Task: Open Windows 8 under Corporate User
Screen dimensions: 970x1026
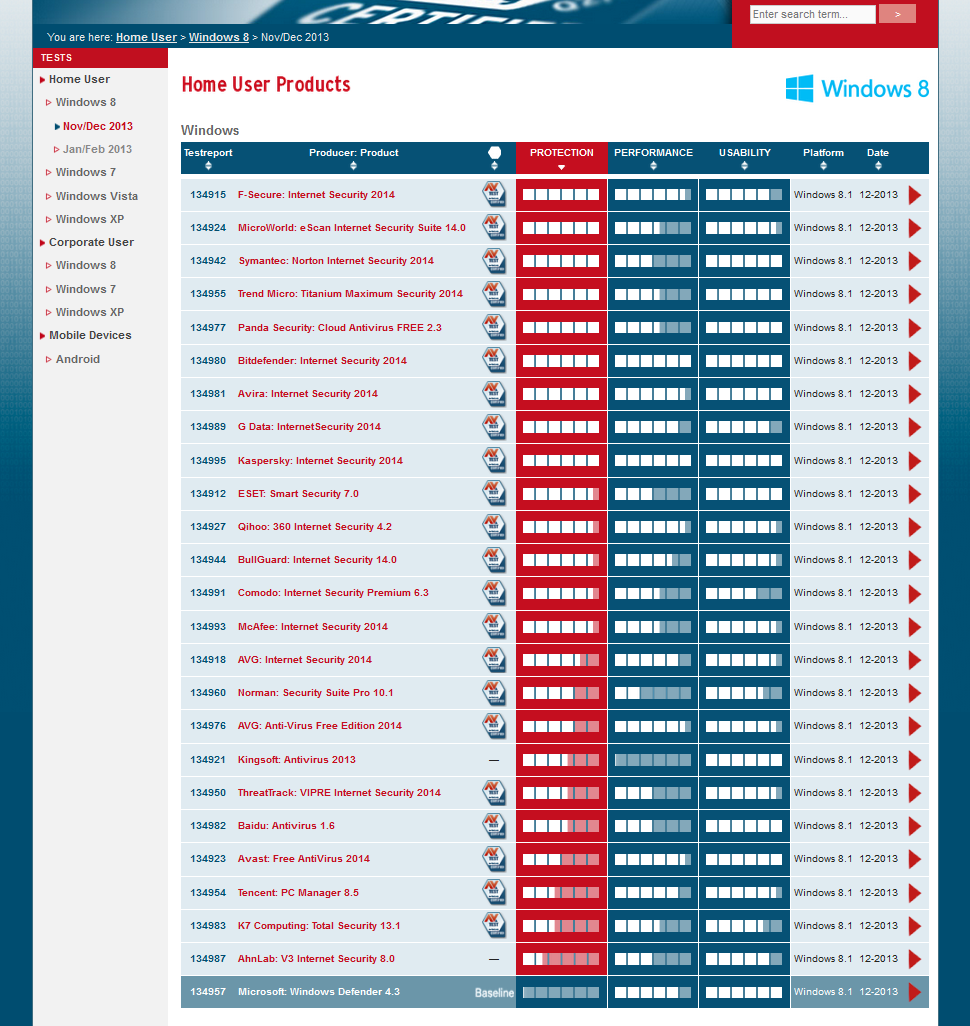Action: tap(86, 265)
